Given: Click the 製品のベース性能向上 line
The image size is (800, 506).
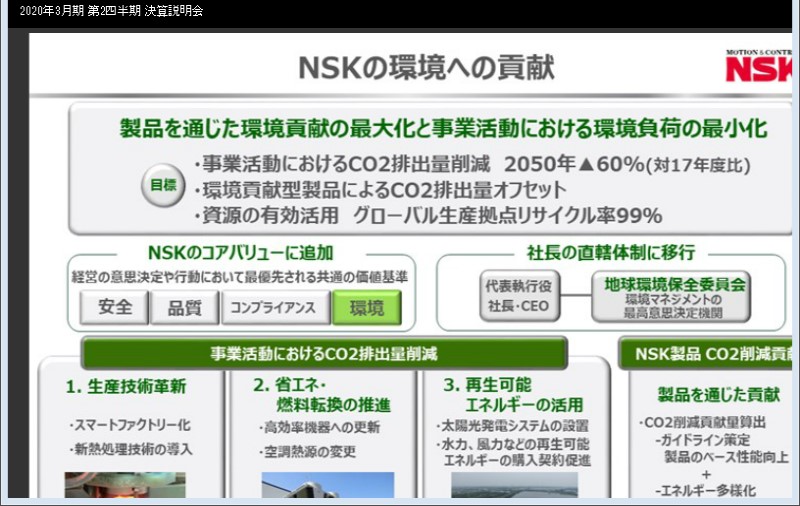Looking at the screenshot, I should click(726, 457).
